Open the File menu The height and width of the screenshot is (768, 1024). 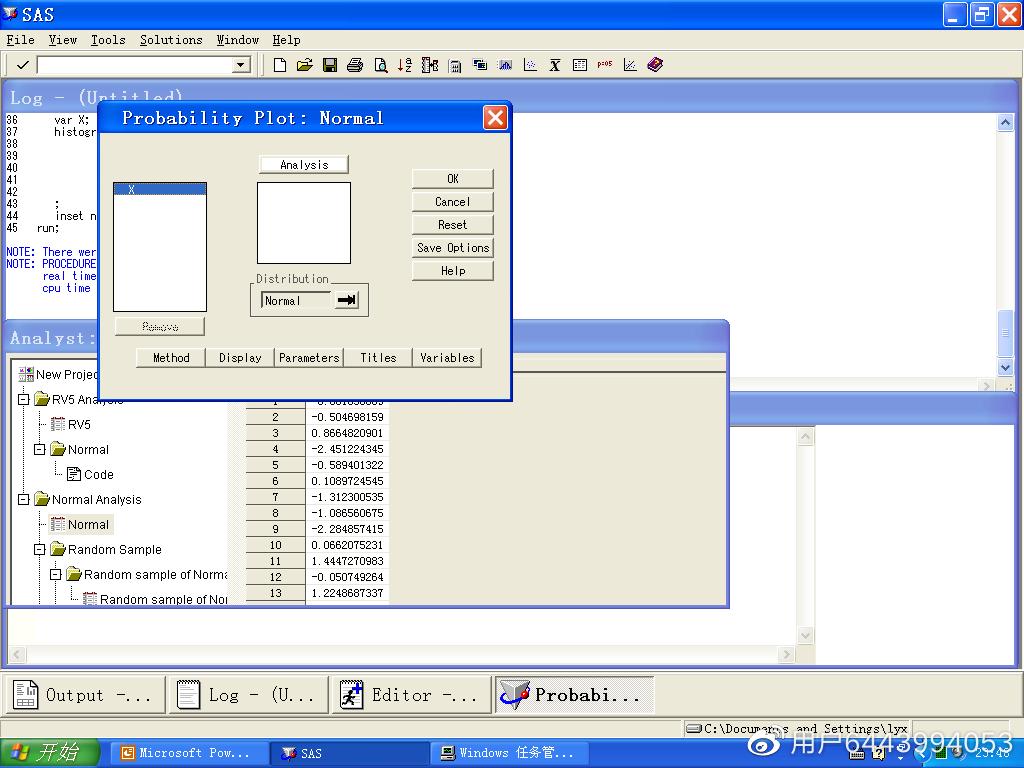point(20,40)
